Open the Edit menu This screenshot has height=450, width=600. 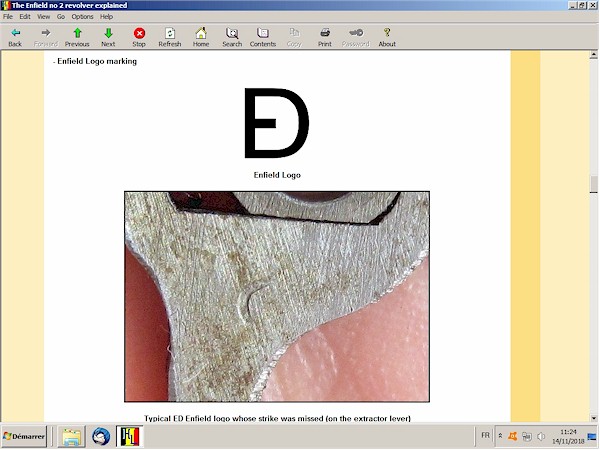coord(25,17)
